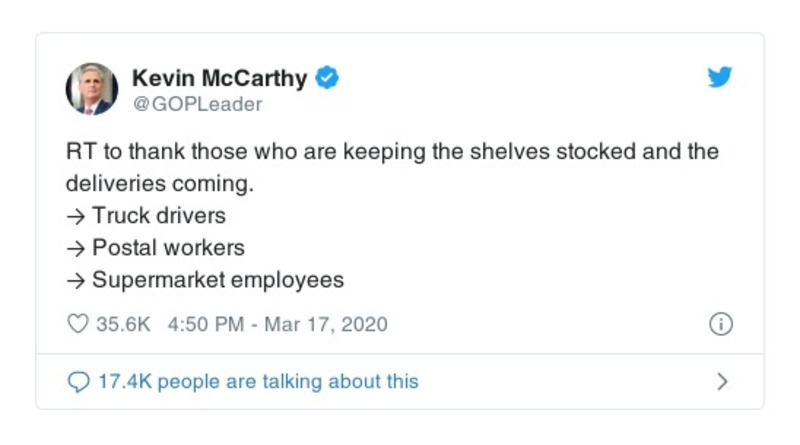Click the 35.6K likes count
The width and height of the screenshot is (800, 445).
[x=122, y=325]
